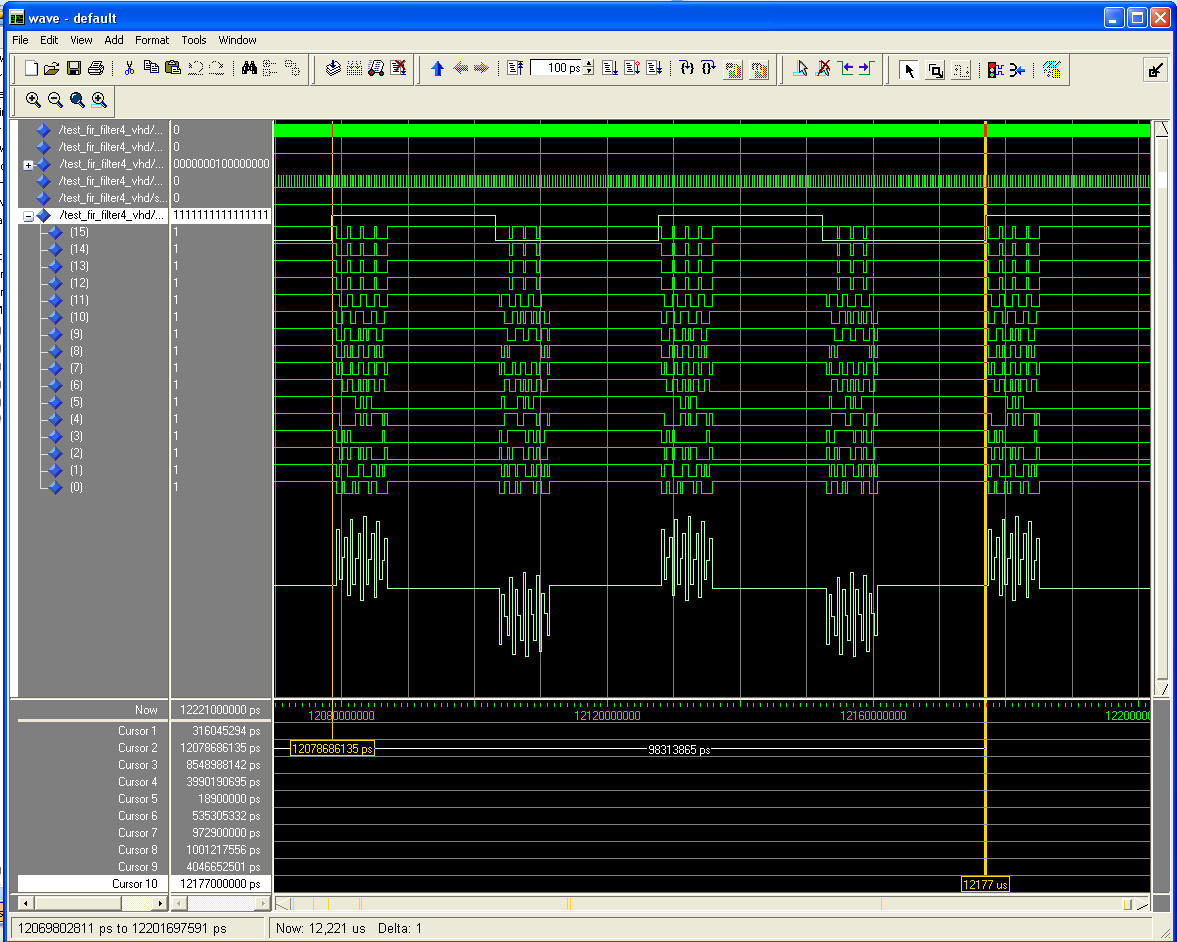
Task: Click the Cursor 9 value 4046652501 ps
Action: pyautogui.click(x=223, y=867)
